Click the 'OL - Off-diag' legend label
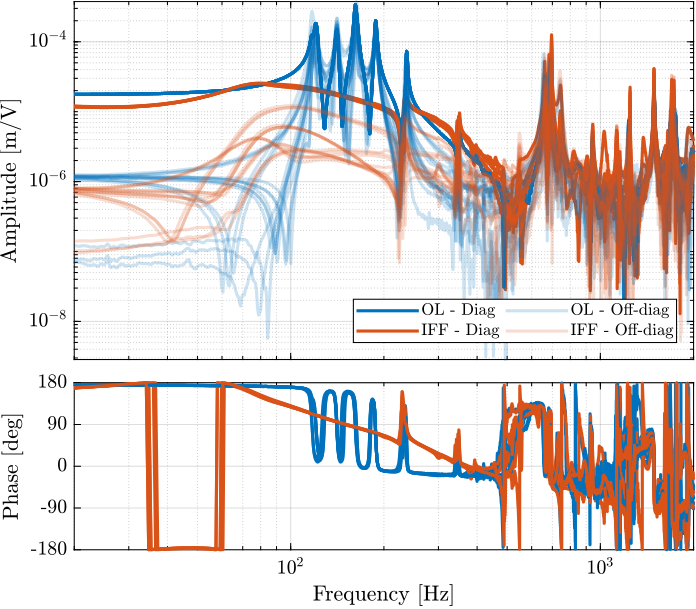 coord(620,310)
